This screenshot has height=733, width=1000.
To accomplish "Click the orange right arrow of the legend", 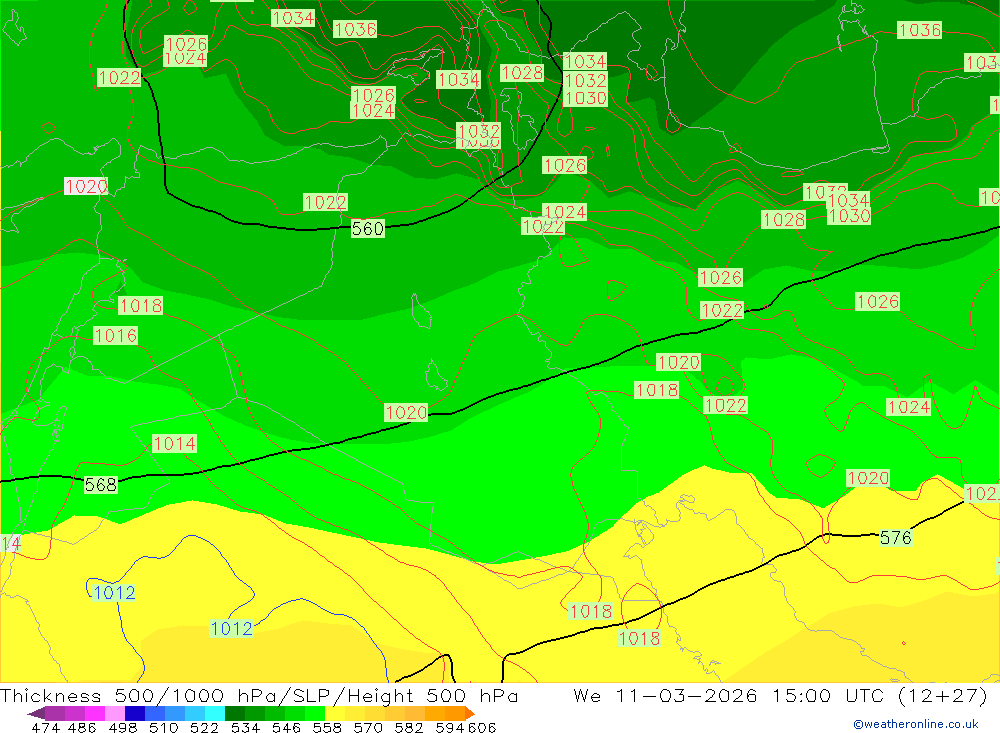I will (x=470, y=713).
